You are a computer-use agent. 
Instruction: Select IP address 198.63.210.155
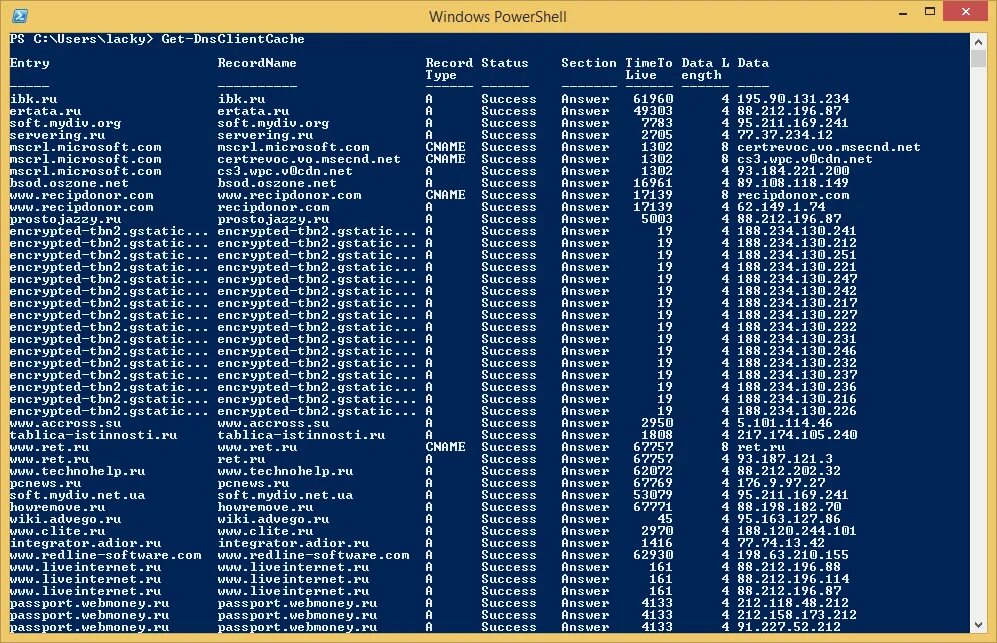[793, 556]
